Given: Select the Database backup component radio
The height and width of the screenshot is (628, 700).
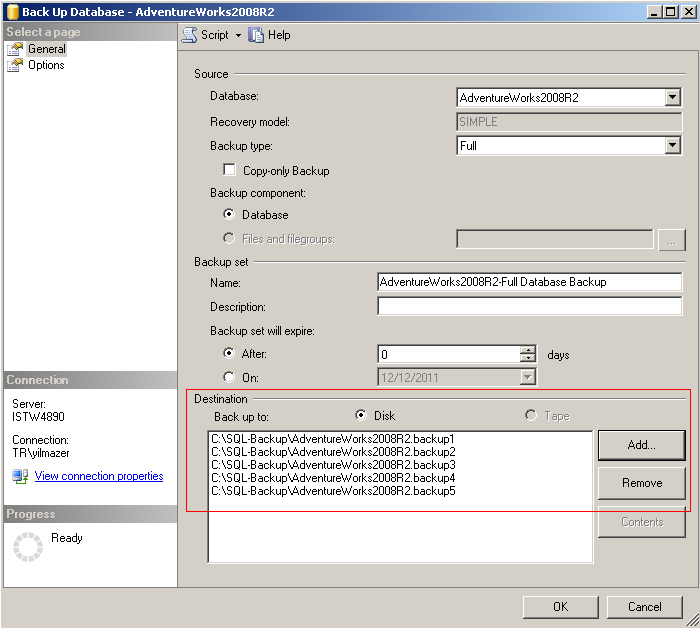Looking at the screenshot, I should click(229, 214).
